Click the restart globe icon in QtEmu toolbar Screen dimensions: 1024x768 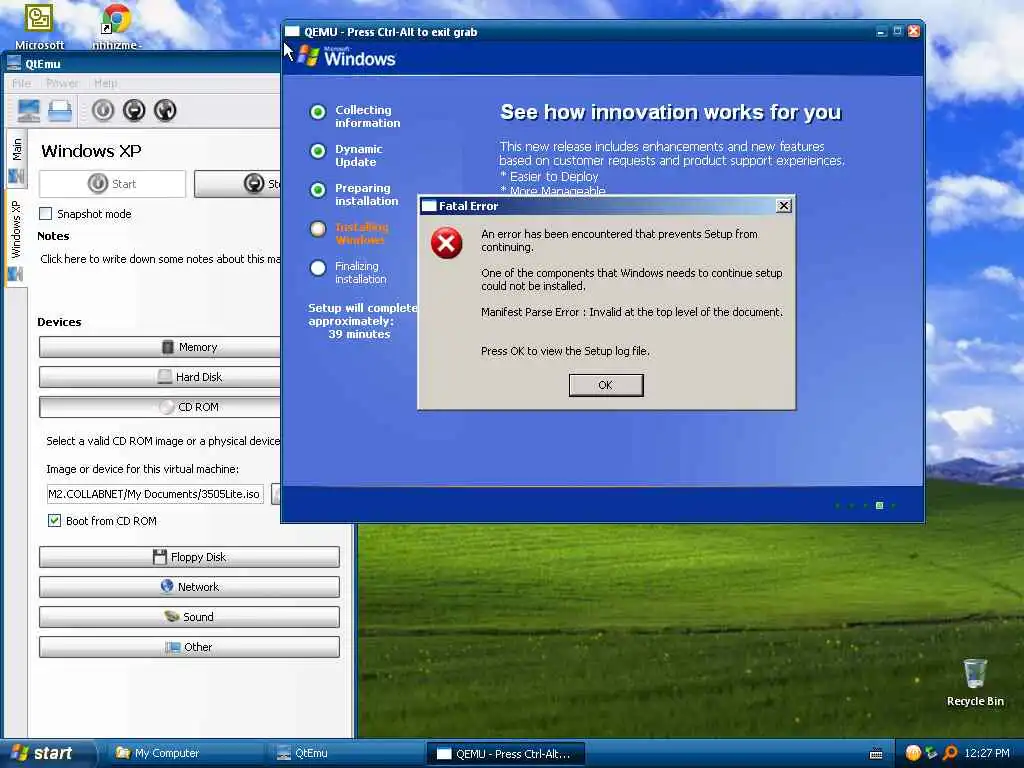pos(165,110)
